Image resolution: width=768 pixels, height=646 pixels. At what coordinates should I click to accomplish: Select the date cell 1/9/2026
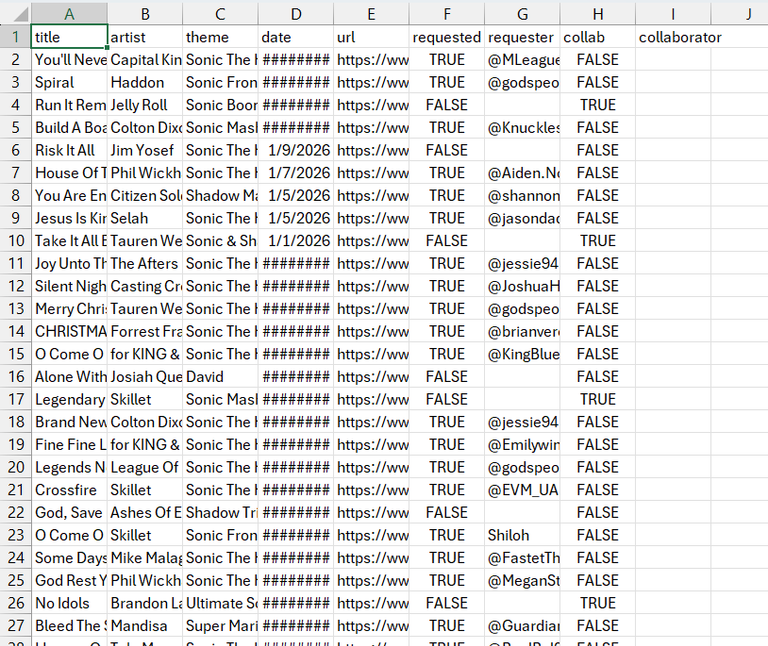pyautogui.click(x=296, y=150)
